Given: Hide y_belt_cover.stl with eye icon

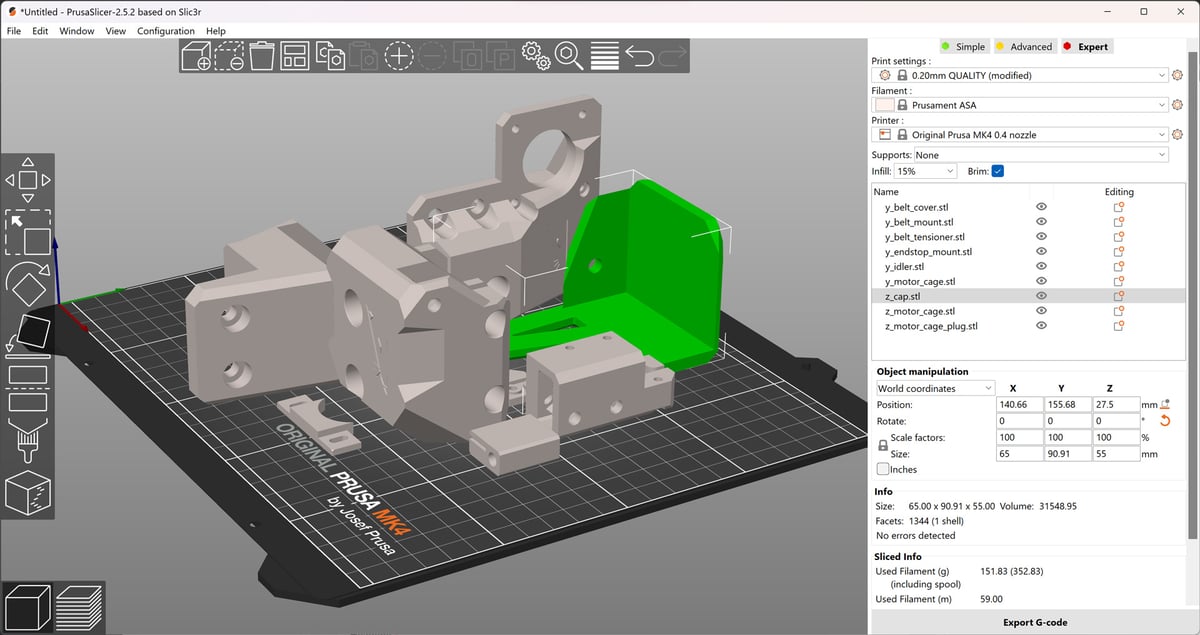Looking at the screenshot, I should 1041,207.
